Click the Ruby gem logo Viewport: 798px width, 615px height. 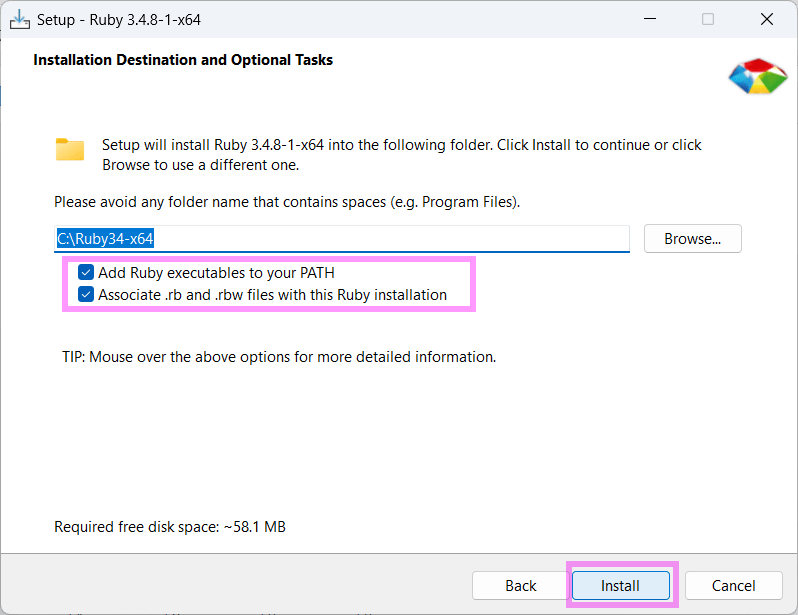[x=757, y=77]
